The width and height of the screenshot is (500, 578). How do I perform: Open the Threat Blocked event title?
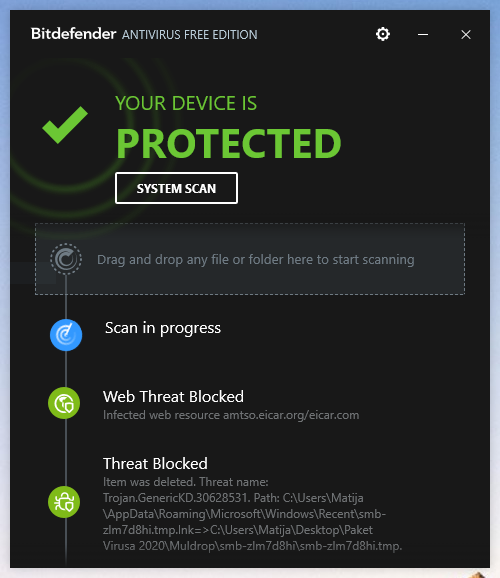[155, 464]
